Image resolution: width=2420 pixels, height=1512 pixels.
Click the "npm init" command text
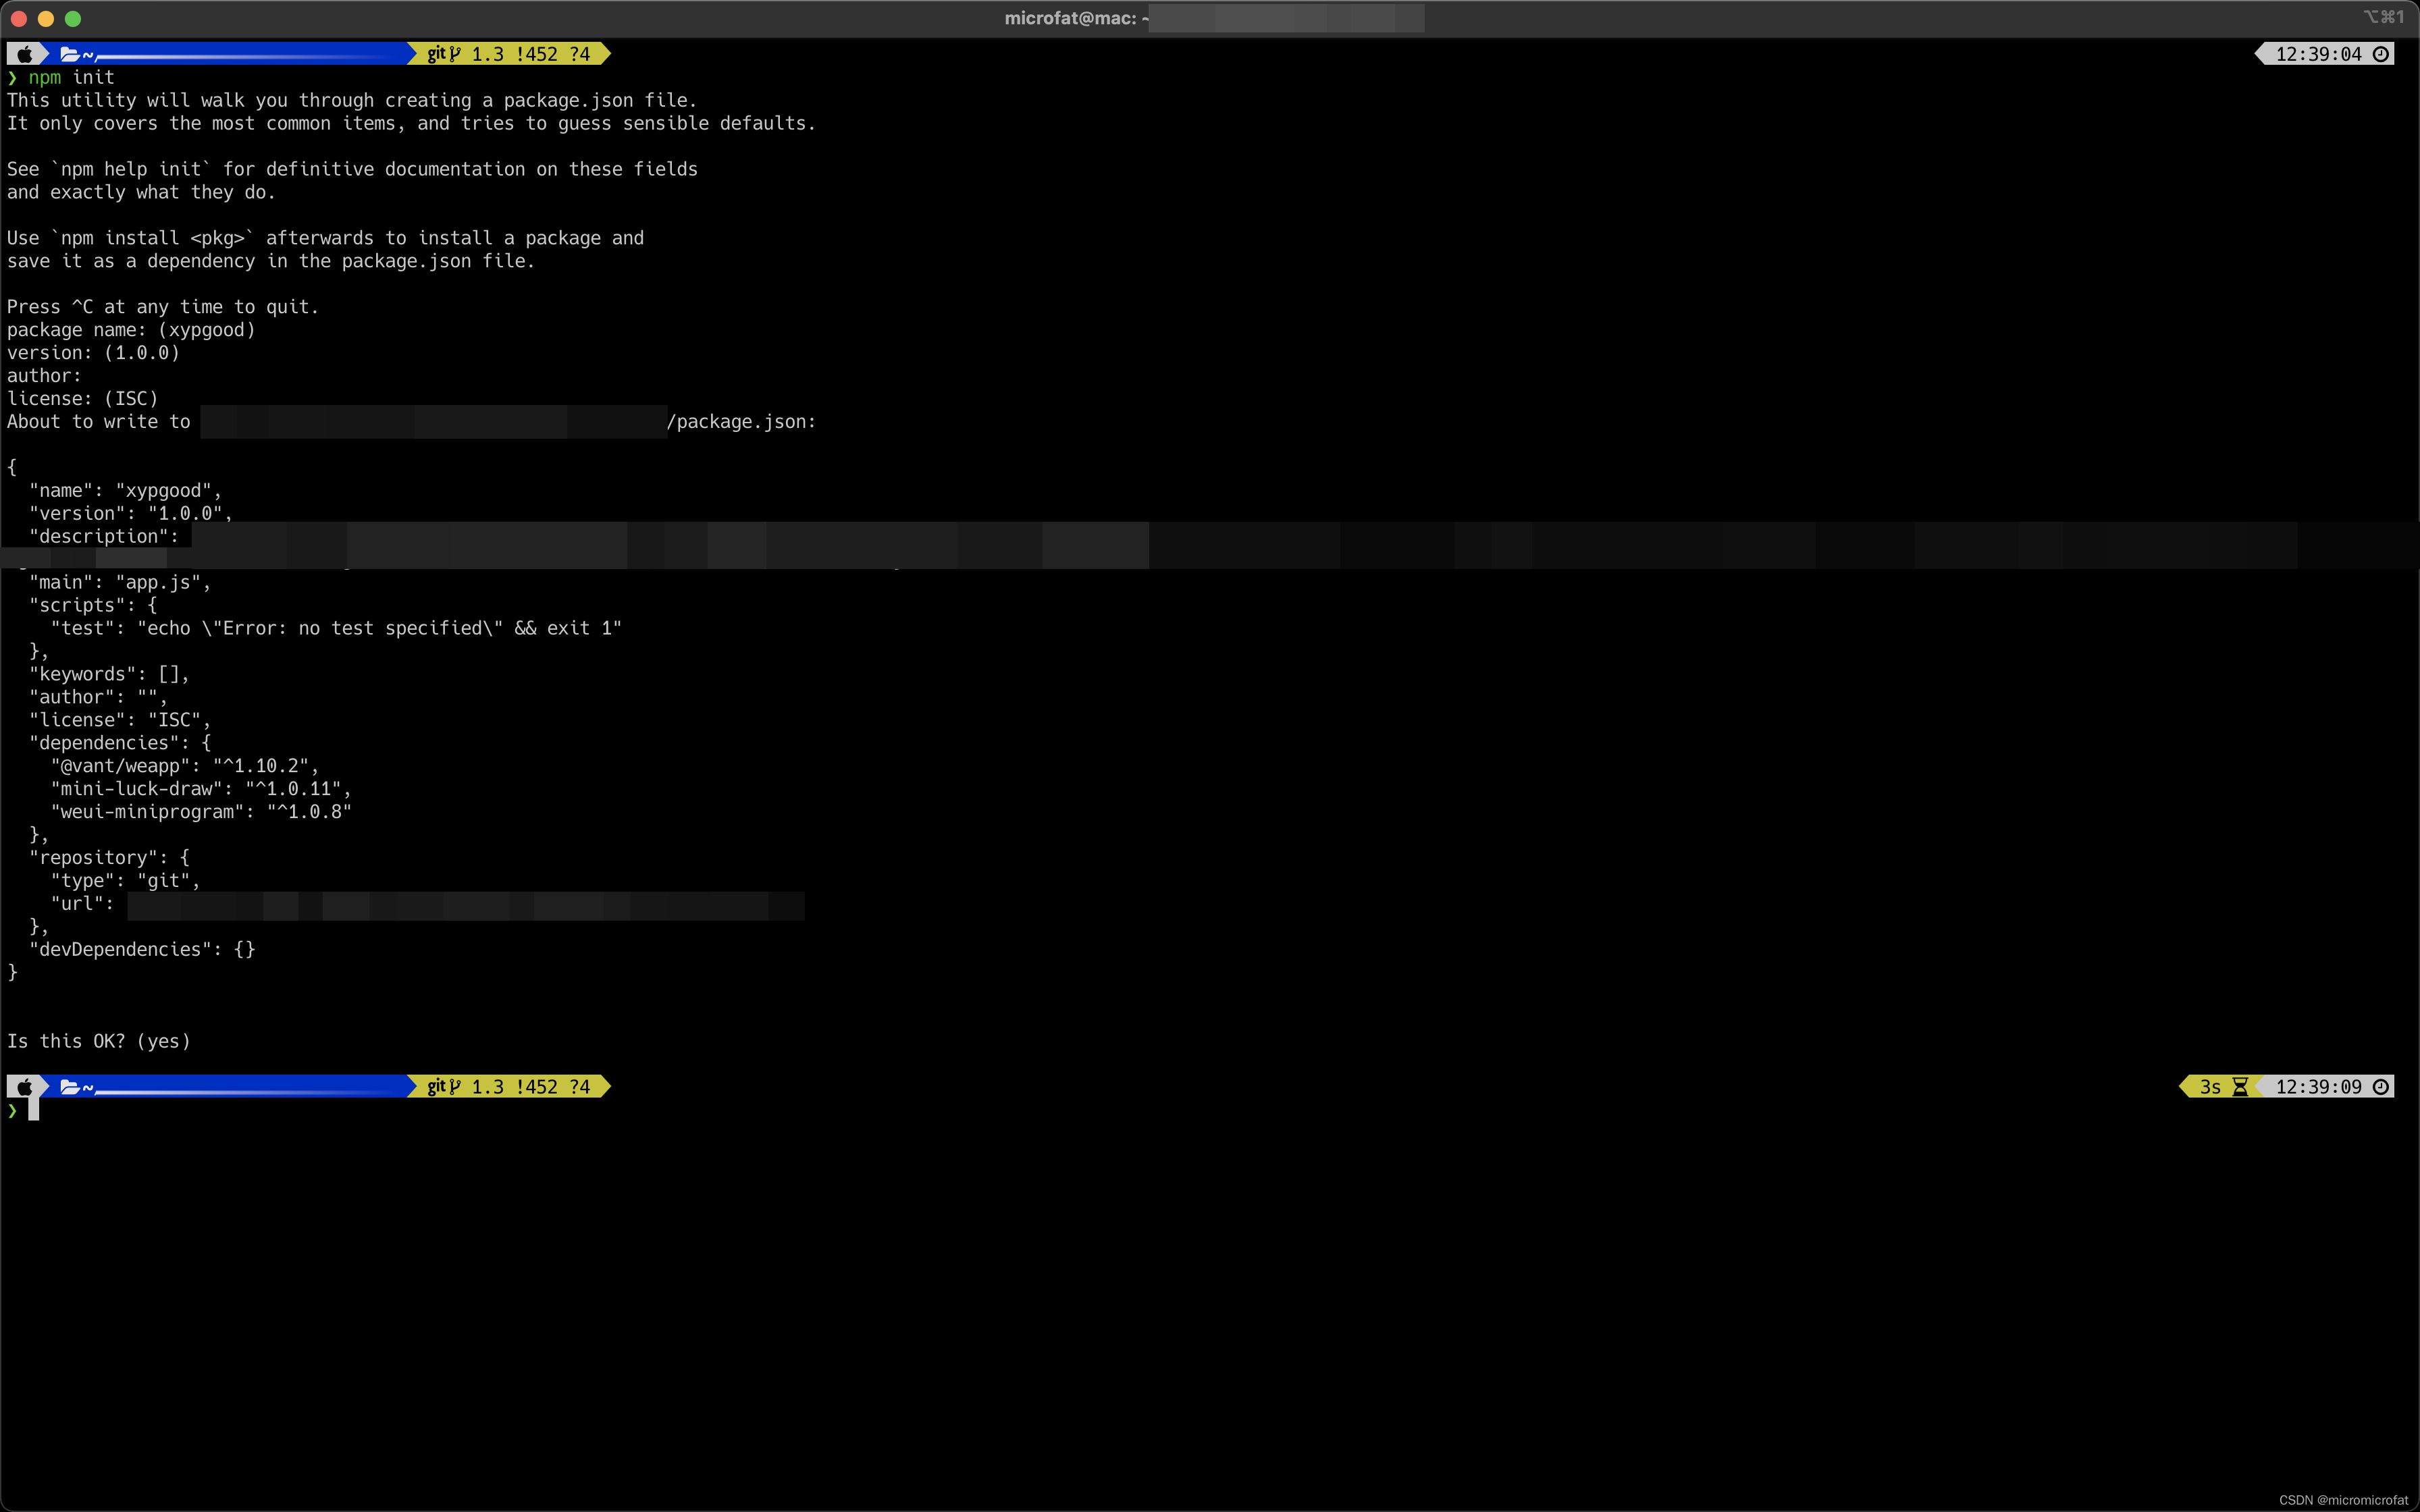(71, 77)
